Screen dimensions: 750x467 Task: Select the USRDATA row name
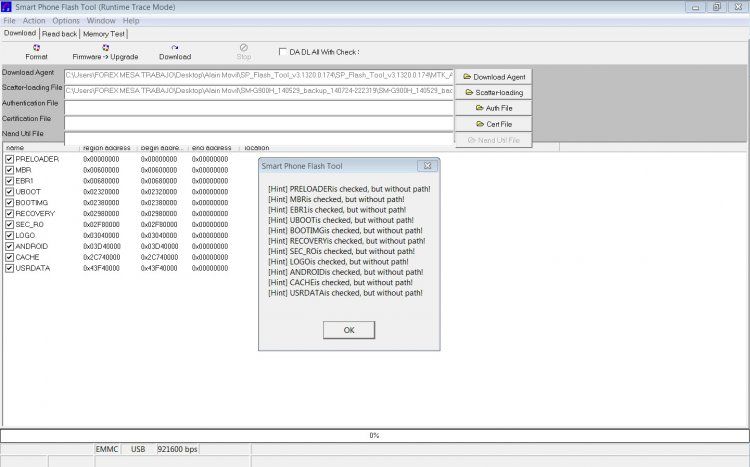[33, 268]
